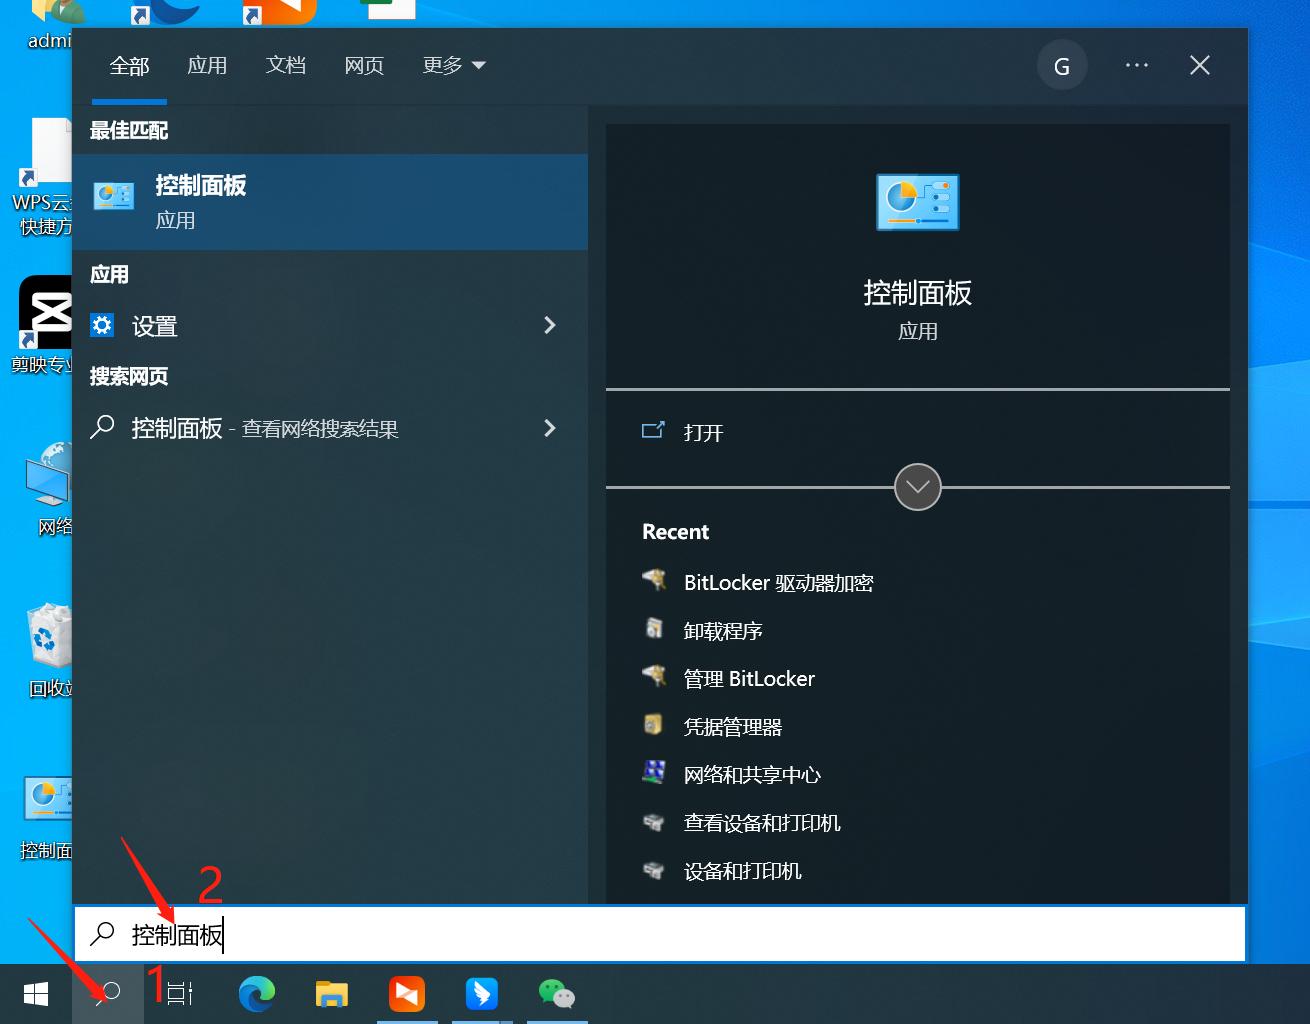Select 查看设备和打印机 recent entry
The height and width of the screenshot is (1024, 1310).
coord(761,822)
